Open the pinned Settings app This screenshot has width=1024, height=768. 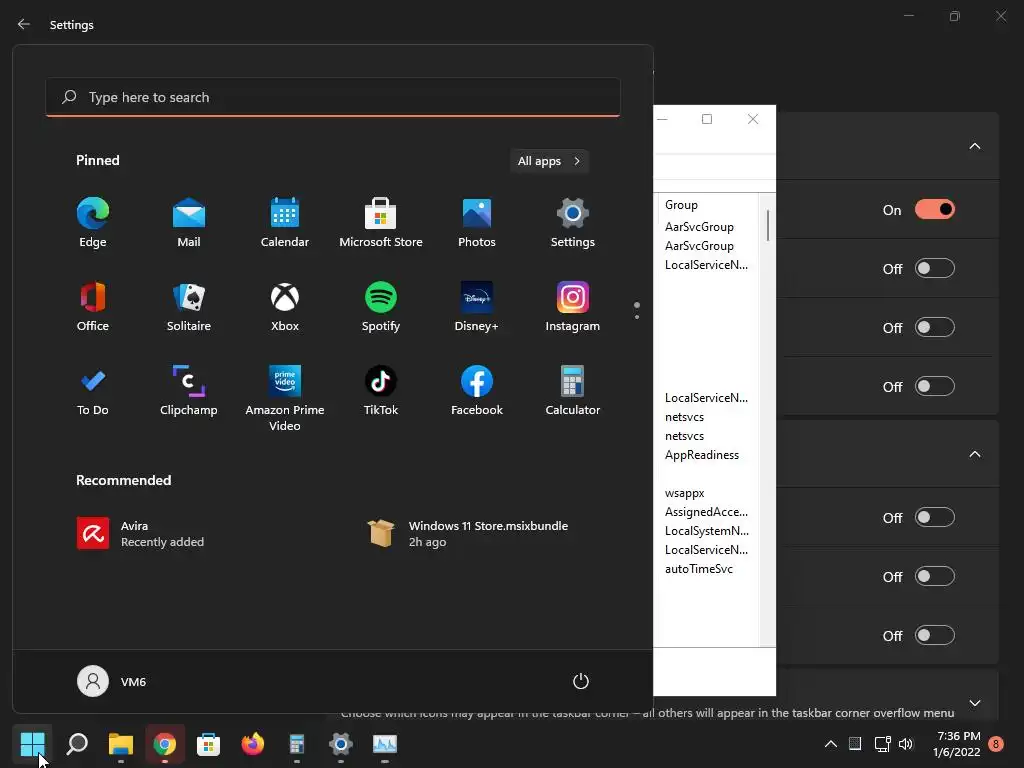[x=573, y=222]
